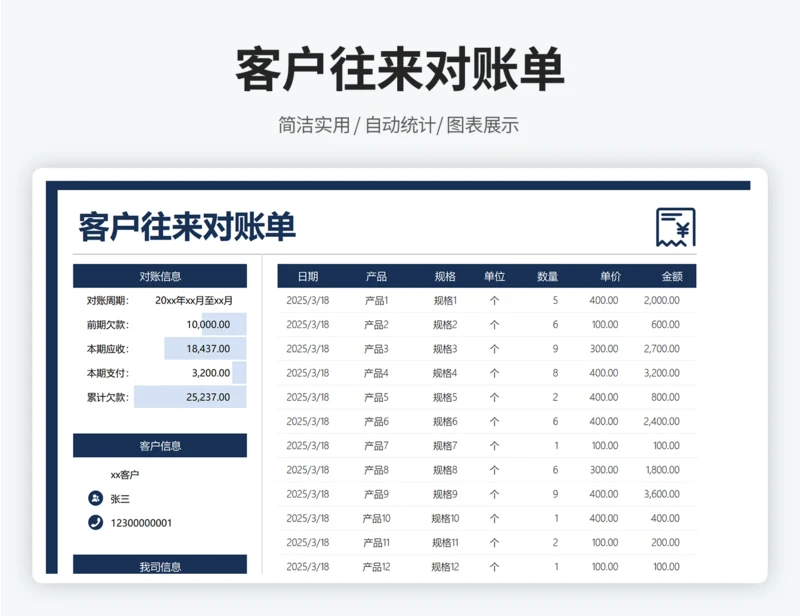This screenshot has width=800, height=616.
Task: Click the 规格10 cell in the table
Action: [445, 518]
